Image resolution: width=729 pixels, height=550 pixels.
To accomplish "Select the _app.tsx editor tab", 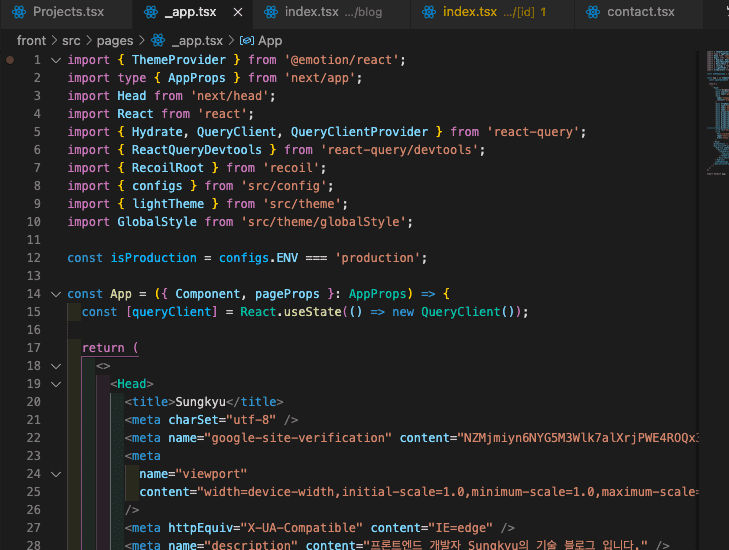I will click(x=192, y=12).
